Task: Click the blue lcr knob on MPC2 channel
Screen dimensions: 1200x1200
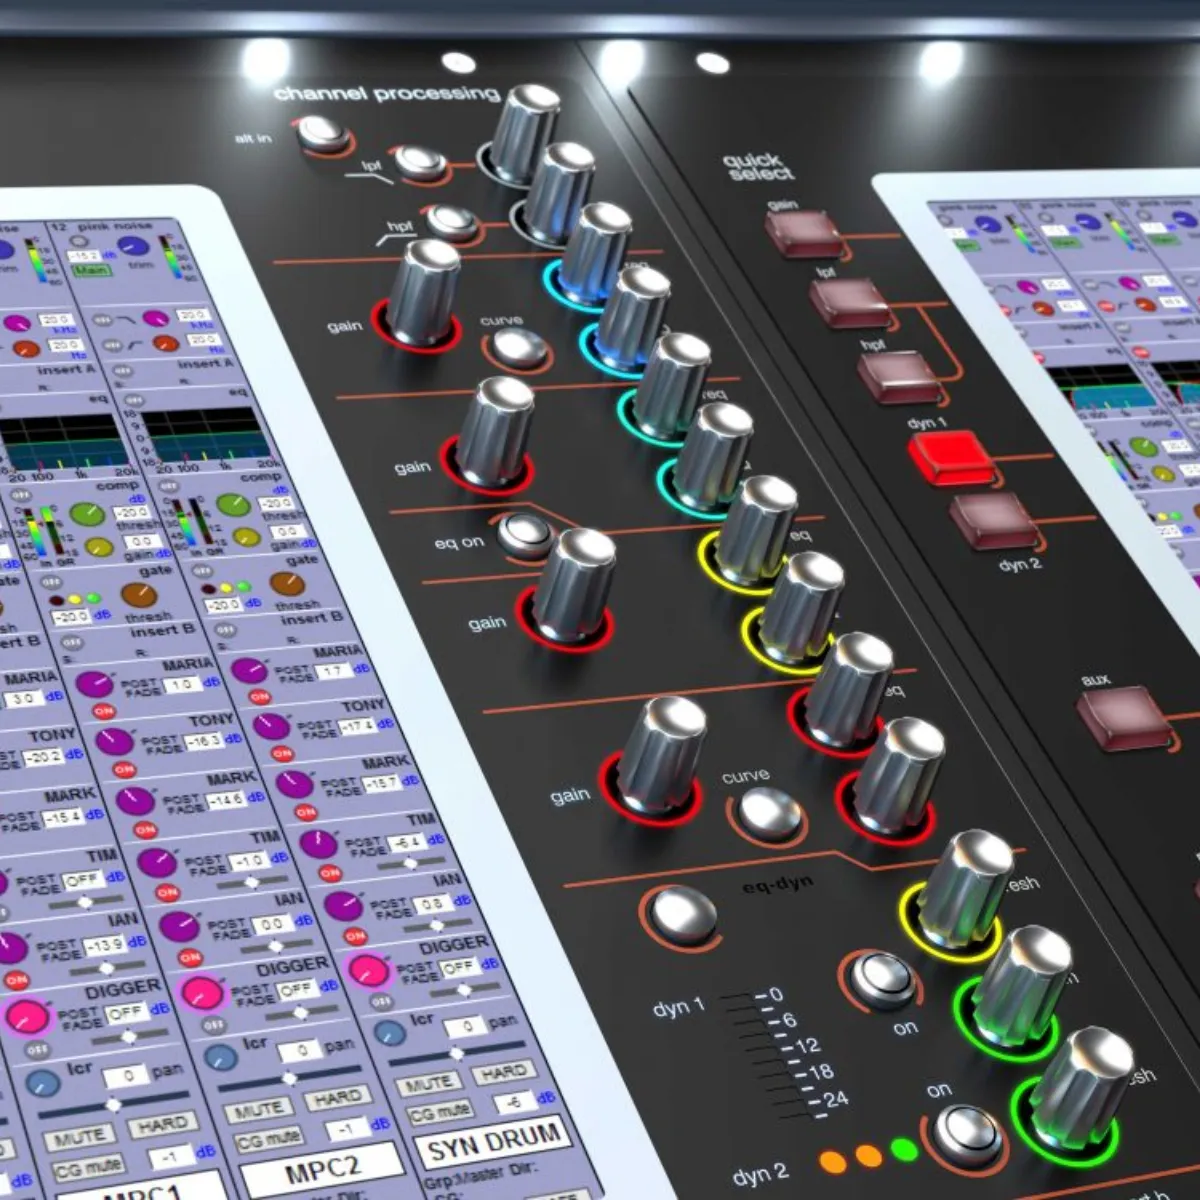Action: 220,1057
